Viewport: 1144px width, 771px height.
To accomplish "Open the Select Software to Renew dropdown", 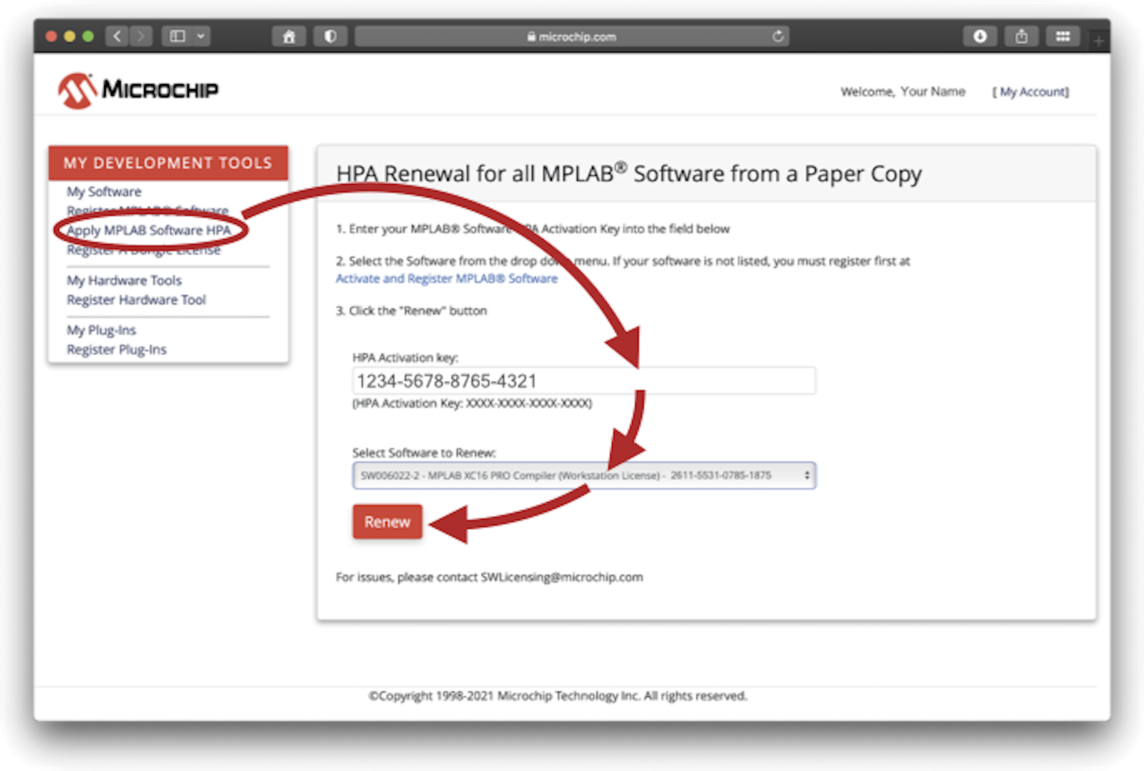I will point(584,475).
